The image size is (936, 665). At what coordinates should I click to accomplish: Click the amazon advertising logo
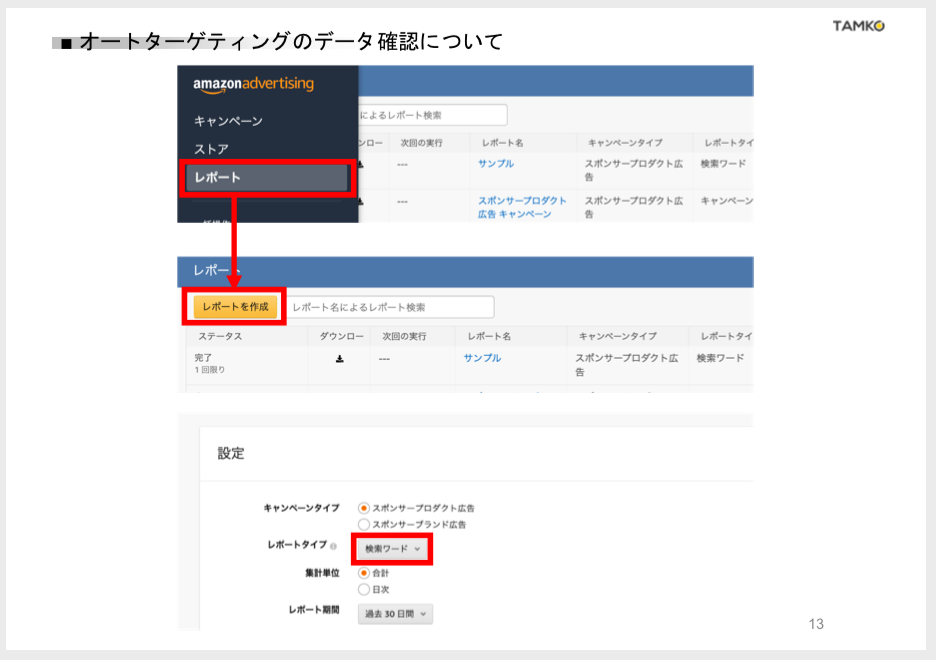[253, 85]
